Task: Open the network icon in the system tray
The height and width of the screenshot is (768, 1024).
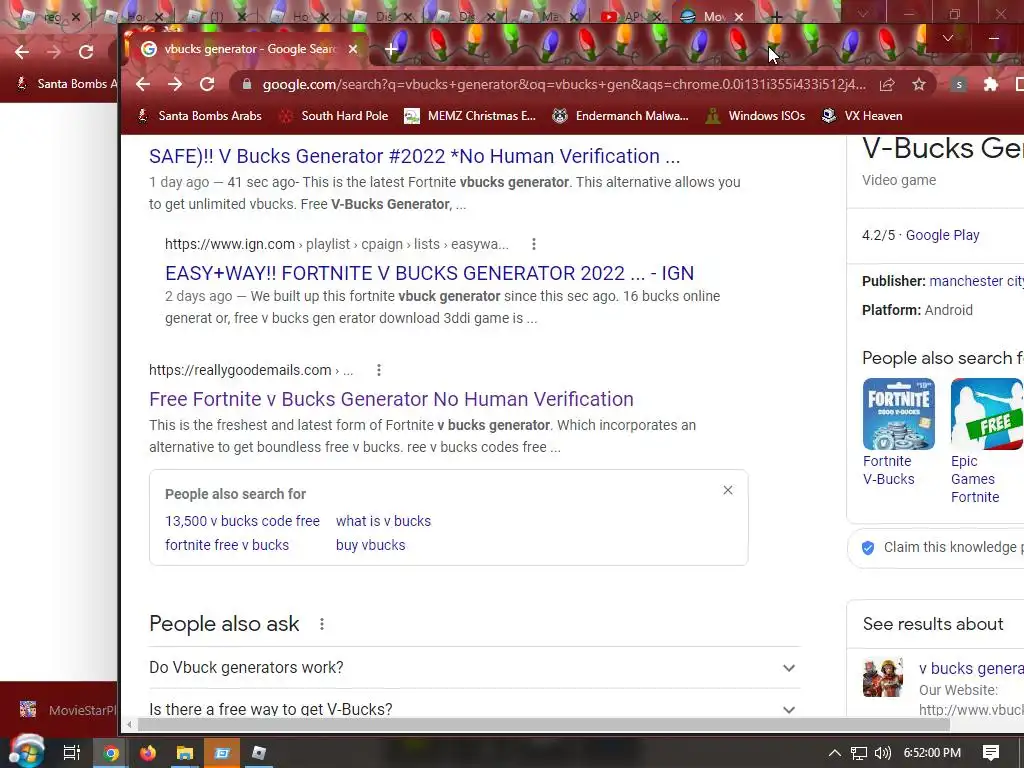Action: click(859, 753)
